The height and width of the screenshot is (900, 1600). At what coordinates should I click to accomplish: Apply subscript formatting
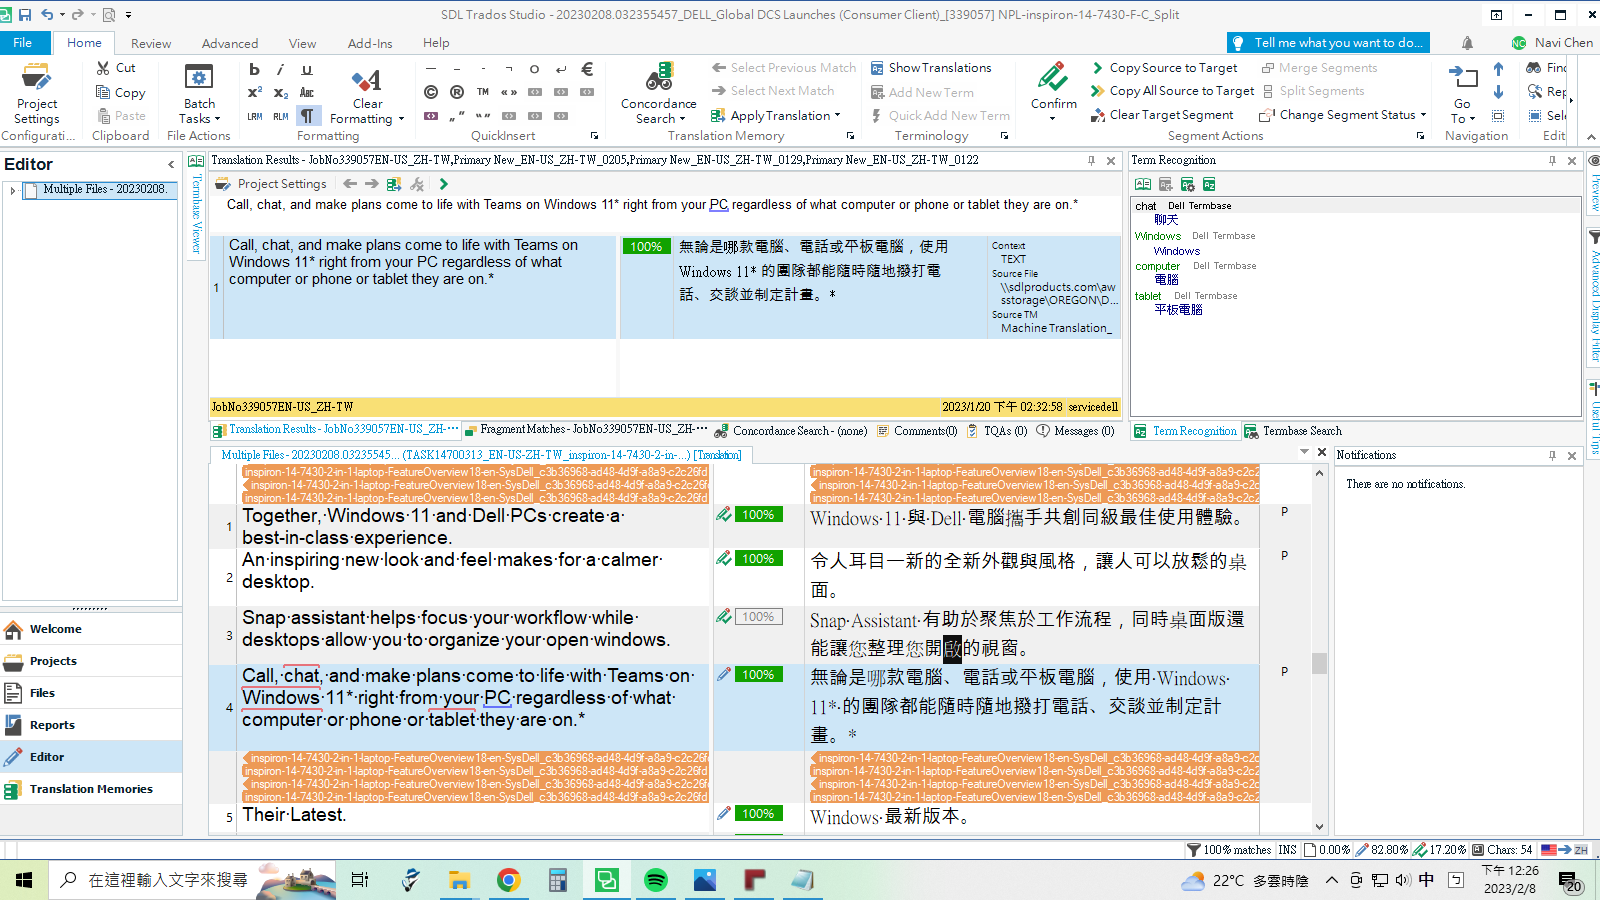coord(280,92)
